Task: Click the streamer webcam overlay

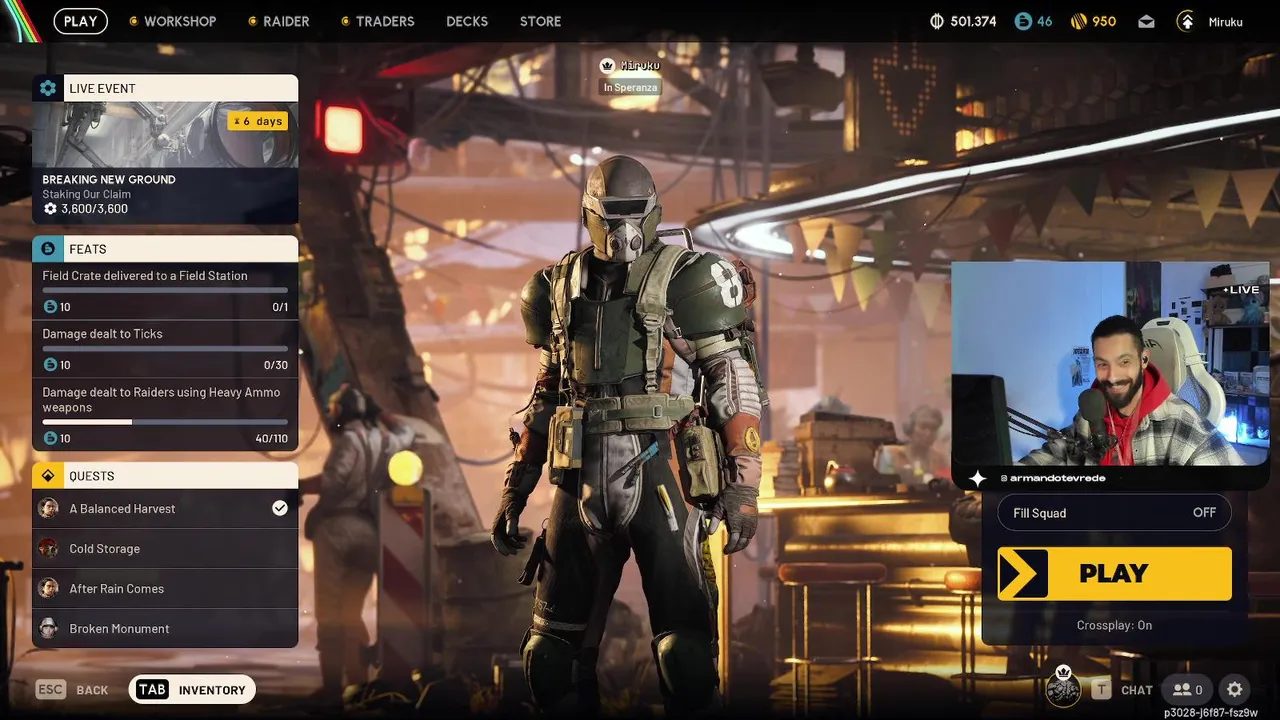Action: pyautogui.click(x=1110, y=364)
